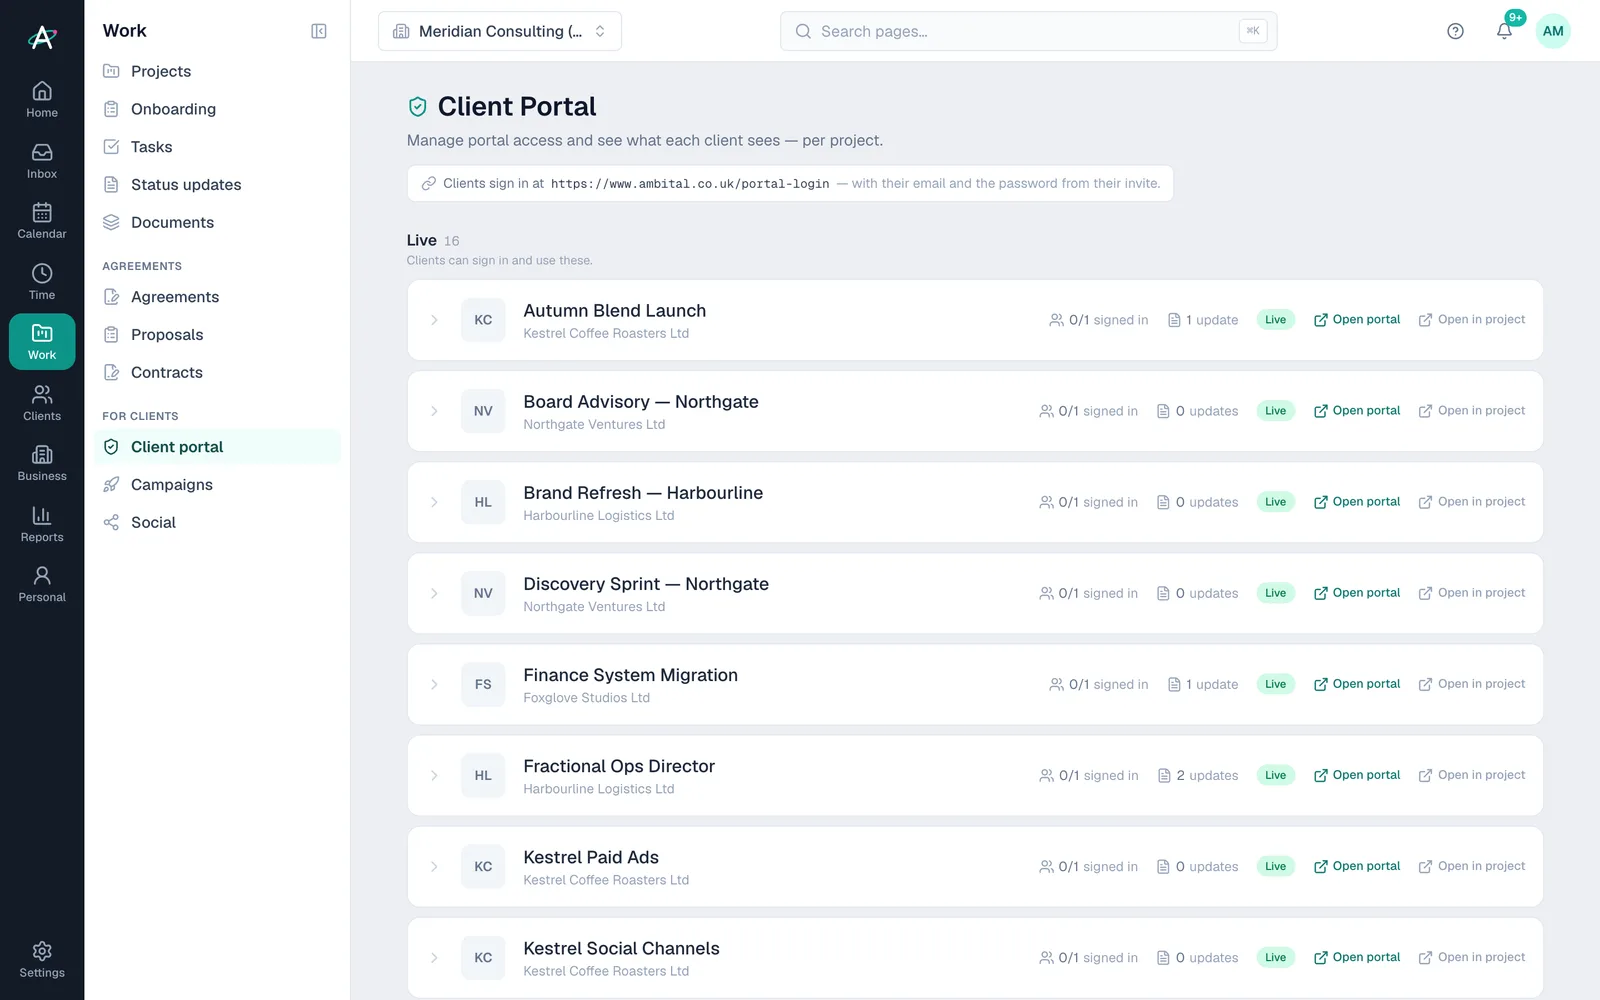The image size is (1600, 1000).
Task: Open Status updates in the sidebar
Action: 217,185
